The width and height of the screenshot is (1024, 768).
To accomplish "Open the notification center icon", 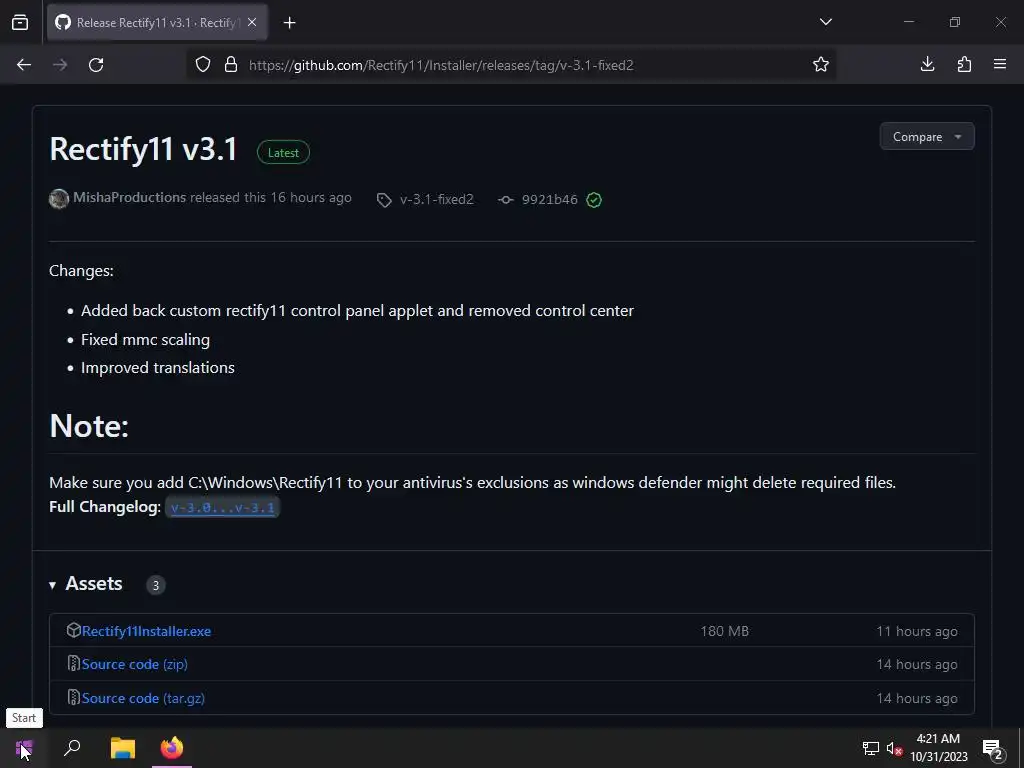I will click(993, 749).
